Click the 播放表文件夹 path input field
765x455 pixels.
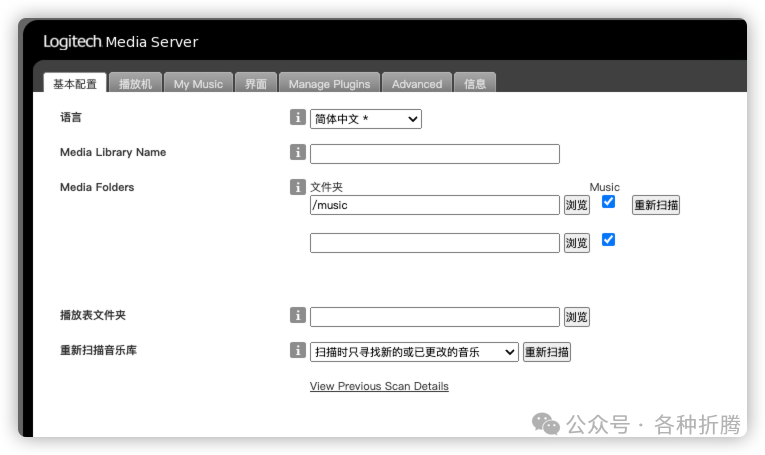[435, 317]
